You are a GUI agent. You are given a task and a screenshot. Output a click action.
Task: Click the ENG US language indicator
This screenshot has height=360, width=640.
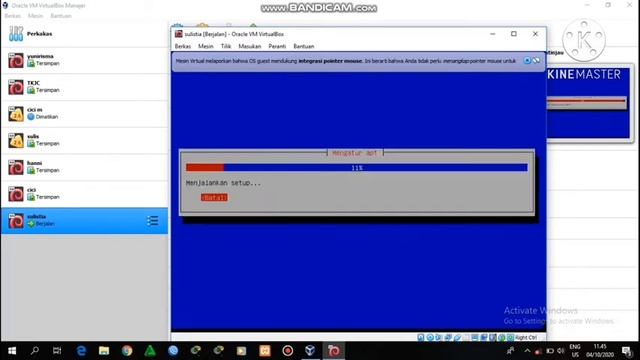click(575, 351)
